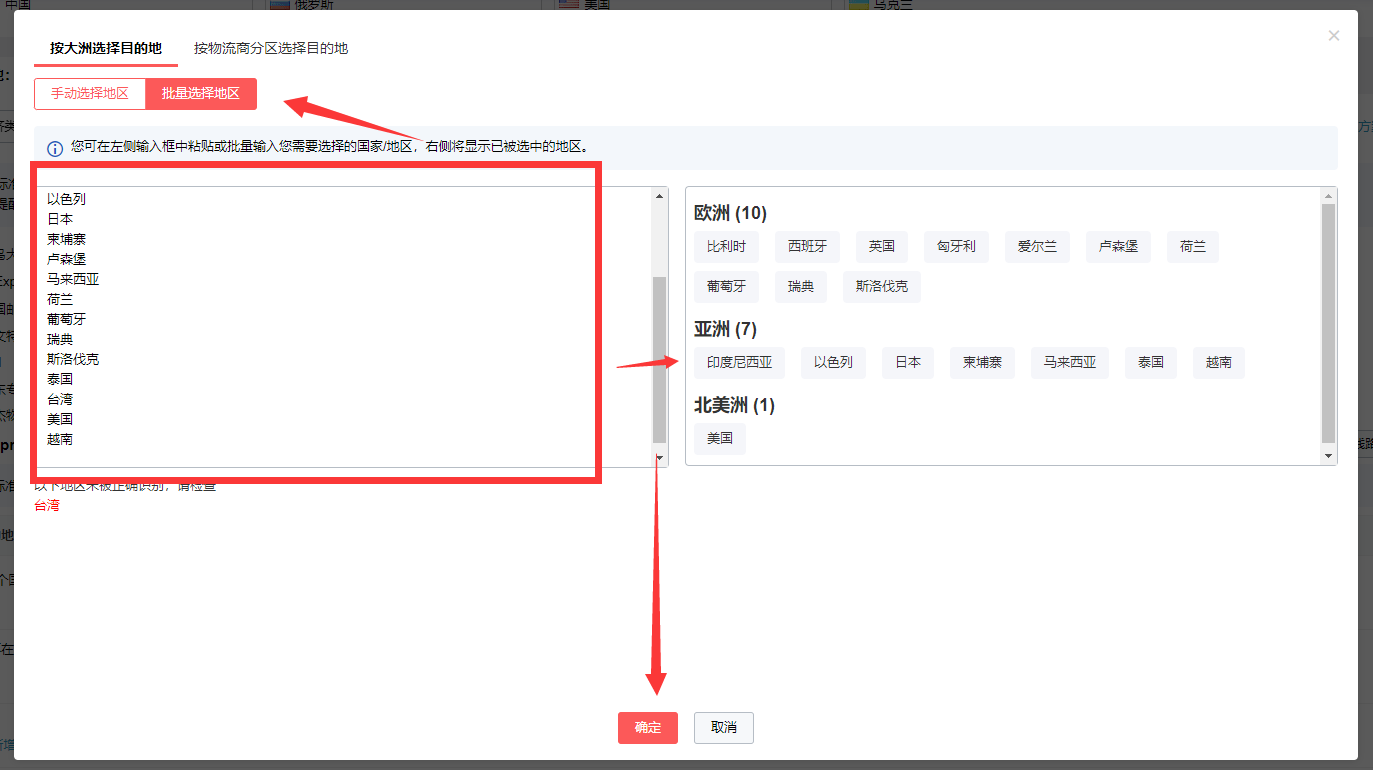Click the 爱尔兰 tag under 欧洲

click(x=1037, y=246)
